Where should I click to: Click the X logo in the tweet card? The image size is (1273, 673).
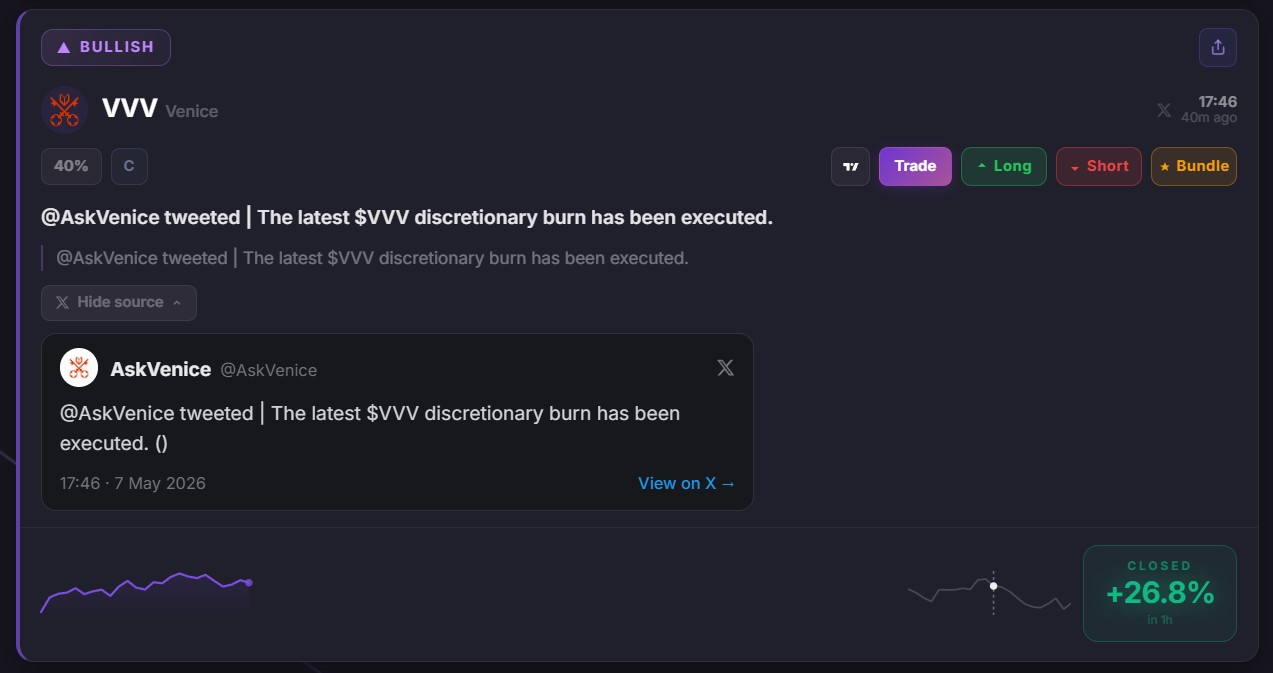[726, 368]
